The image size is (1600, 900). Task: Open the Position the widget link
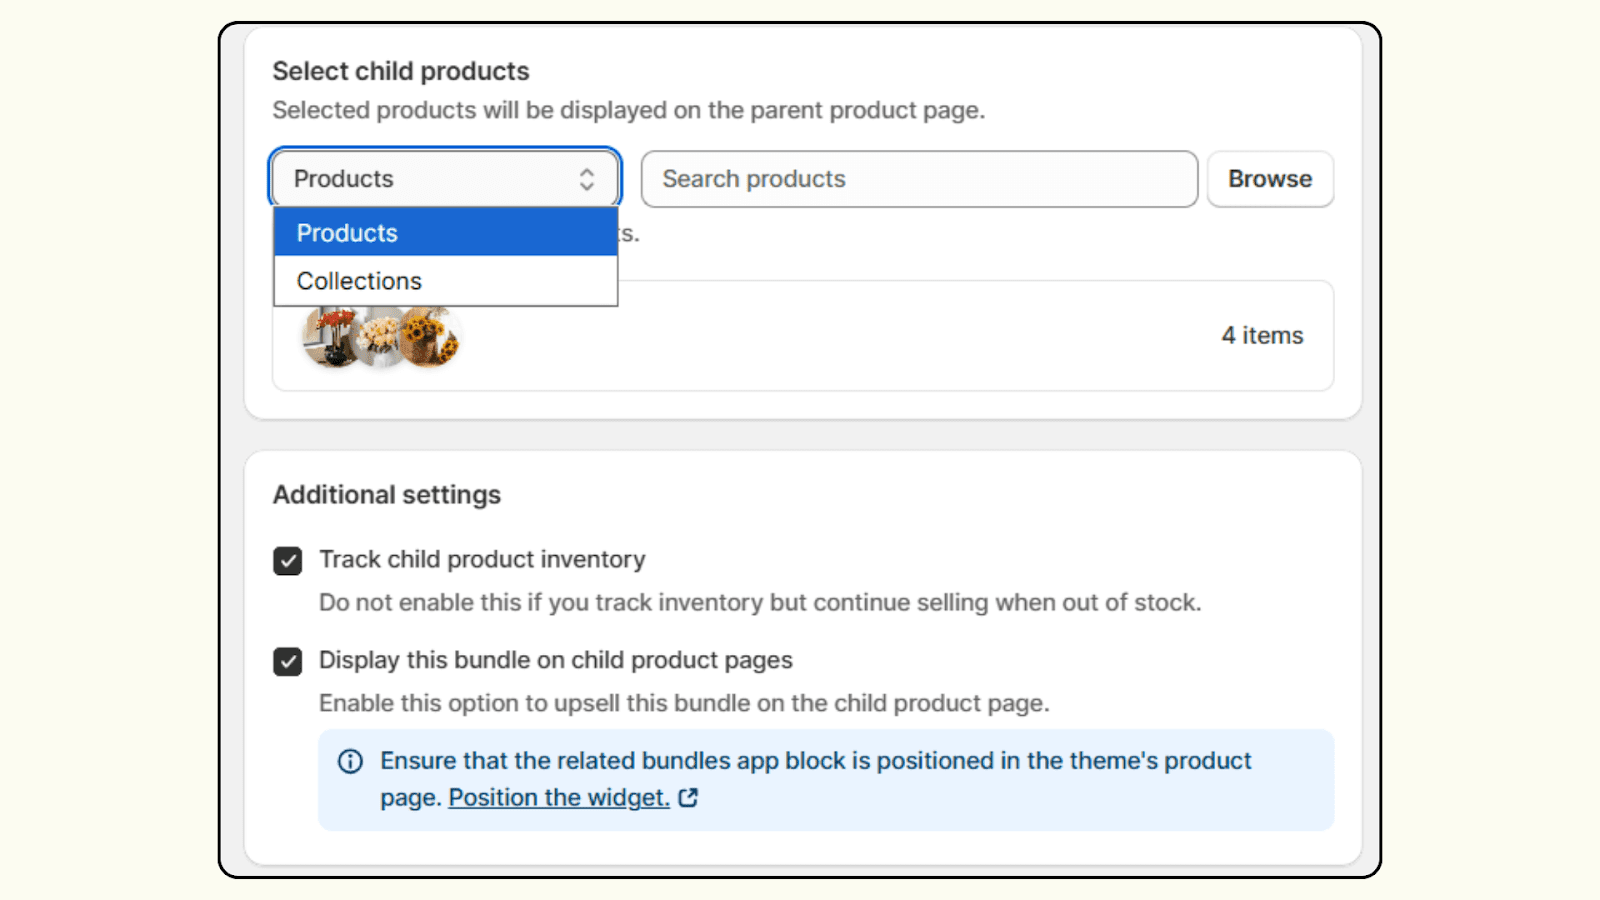tap(558, 797)
